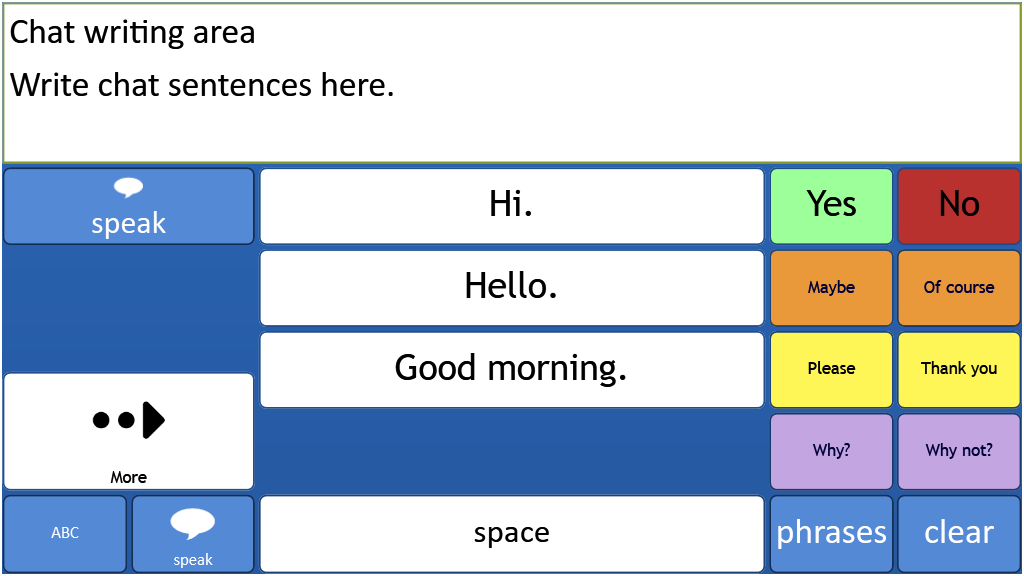Click the large speak button with bubble icon
The height and width of the screenshot is (576, 1024).
128,206
